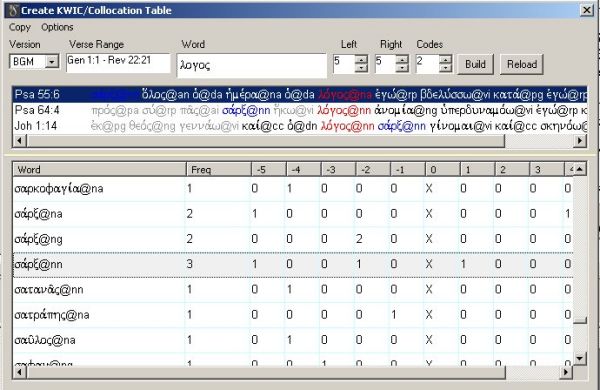The width and height of the screenshot is (600, 390).
Task: Select the σάρξ@ng row
Action: point(293,239)
